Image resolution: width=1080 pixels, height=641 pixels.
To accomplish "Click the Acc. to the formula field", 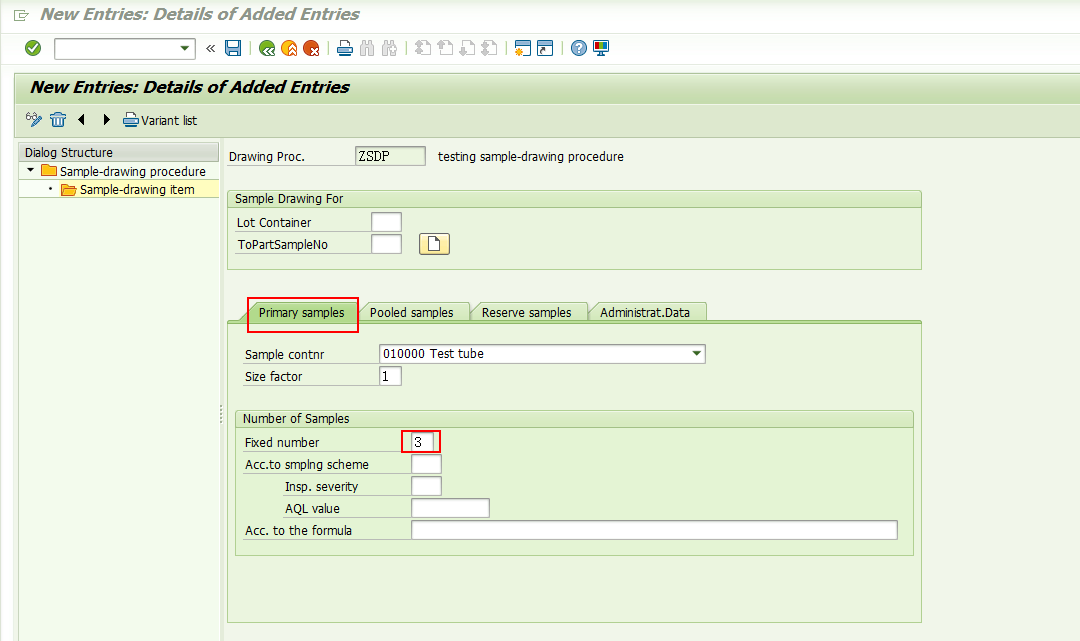I will coord(654,530).
